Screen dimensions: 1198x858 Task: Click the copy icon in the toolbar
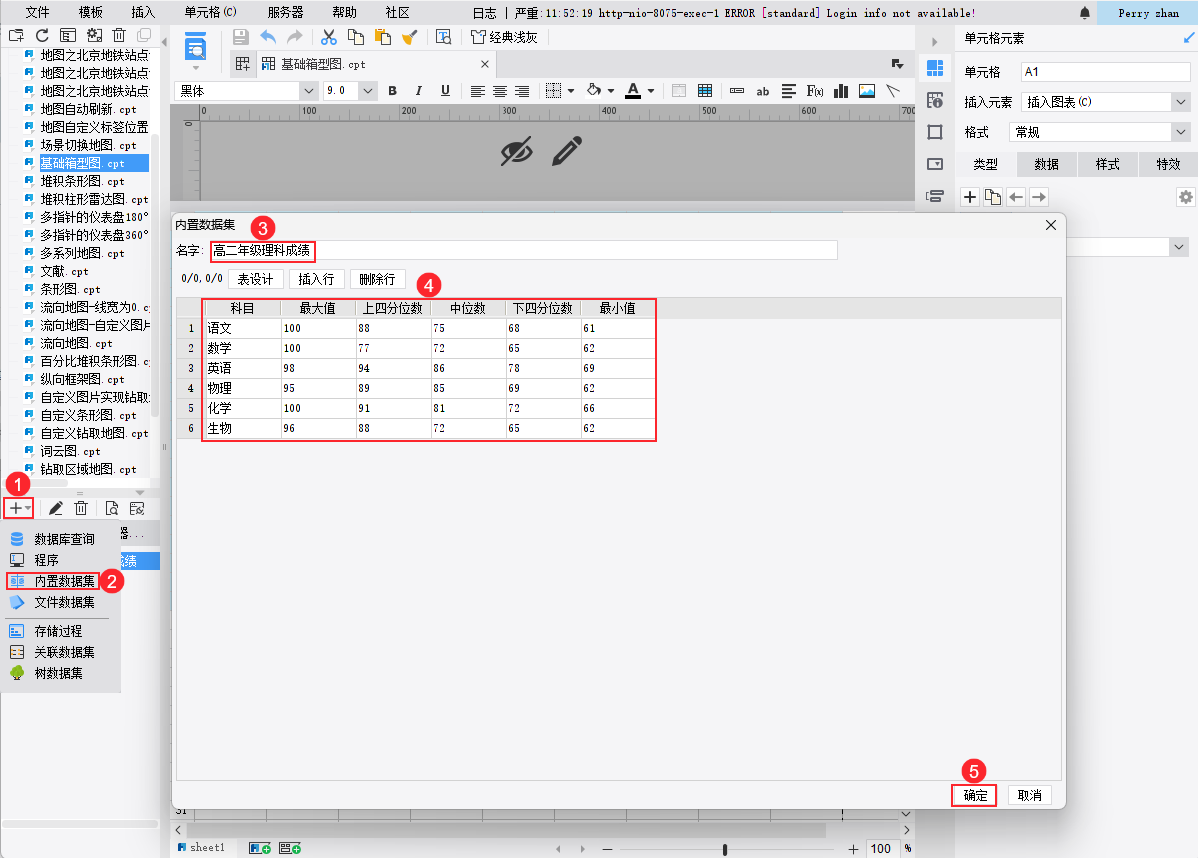click(x=355, y=37)
